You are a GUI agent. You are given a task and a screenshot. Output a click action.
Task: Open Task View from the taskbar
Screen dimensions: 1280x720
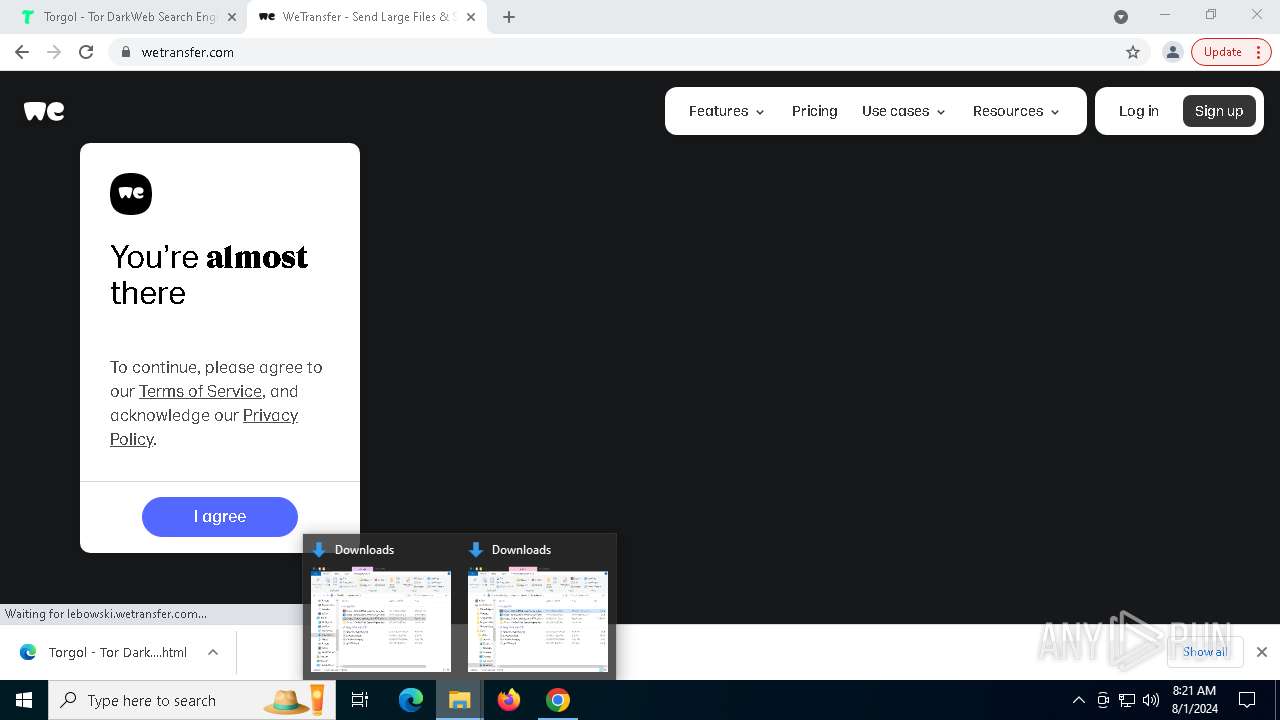coord(360,700)
